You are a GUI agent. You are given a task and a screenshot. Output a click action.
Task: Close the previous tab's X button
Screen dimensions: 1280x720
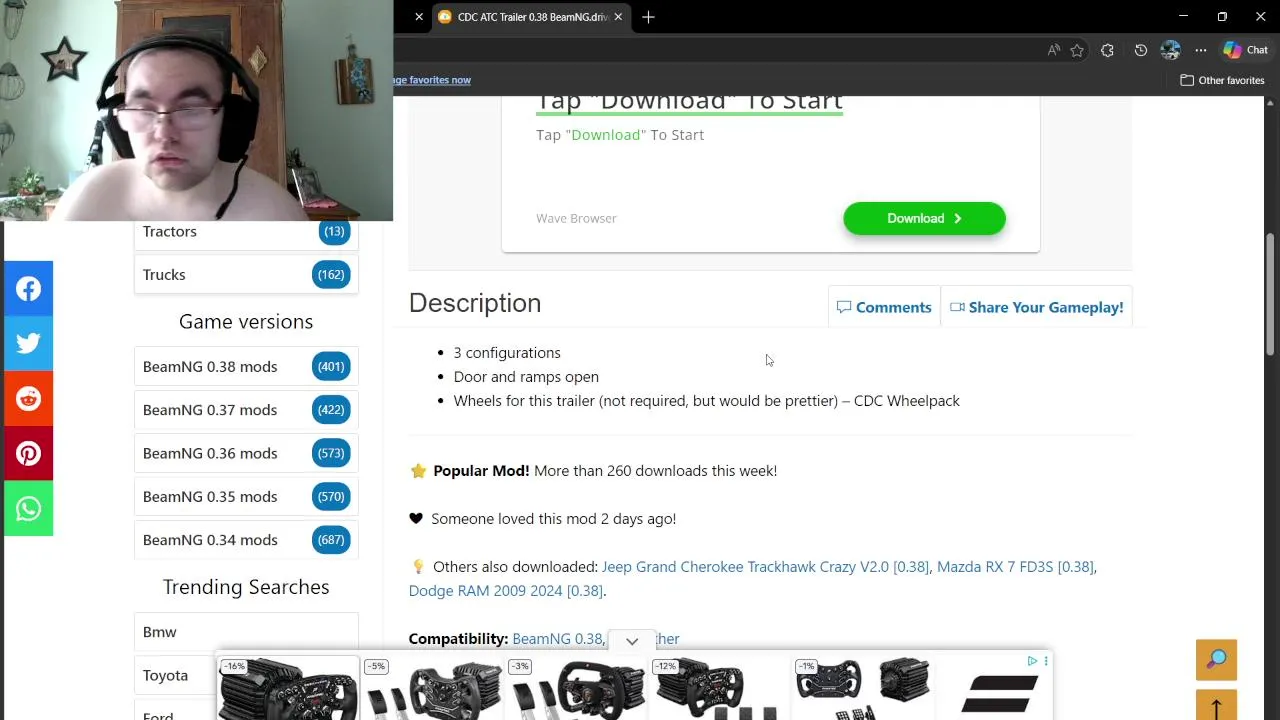[419, 17]
